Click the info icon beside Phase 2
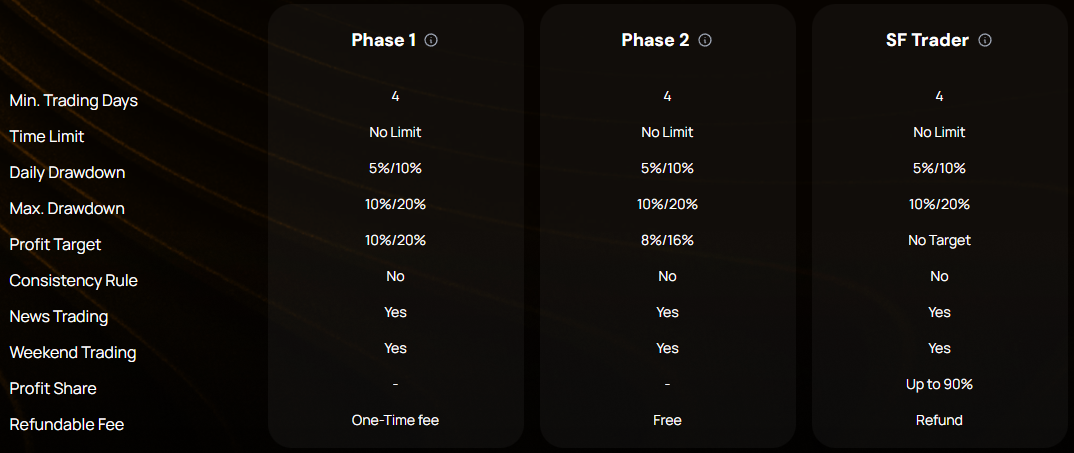This screenshot has width=1074, height=453. pyautogui.click(x=705, y=41)
